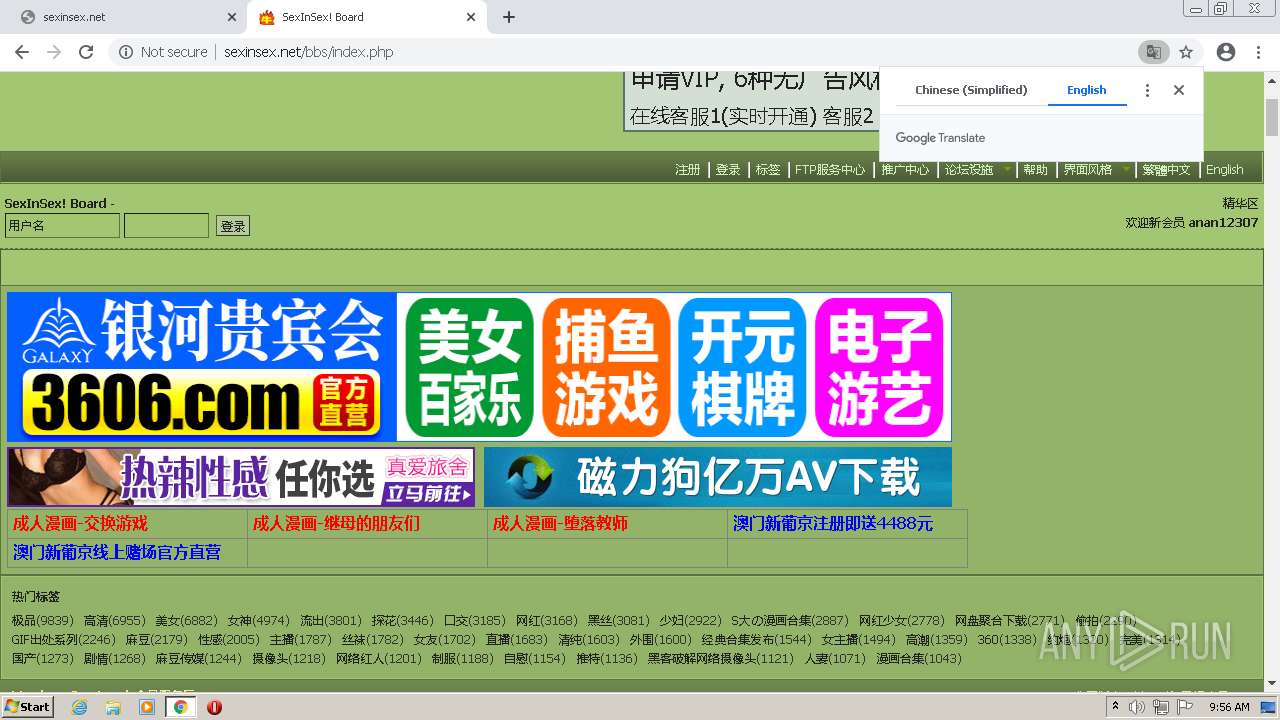Open the Windows Start menu

pyautogui.click(x=27, y=707)
